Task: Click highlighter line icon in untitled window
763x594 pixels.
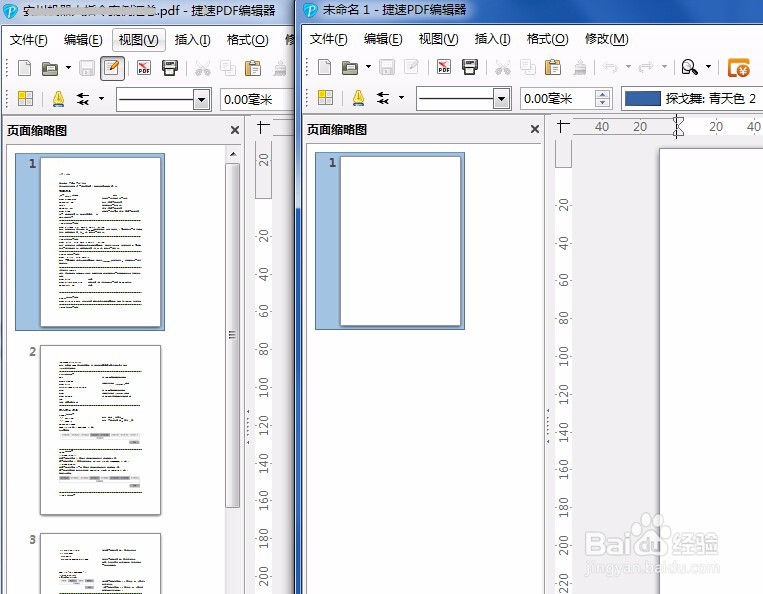Action: (358, 98)
